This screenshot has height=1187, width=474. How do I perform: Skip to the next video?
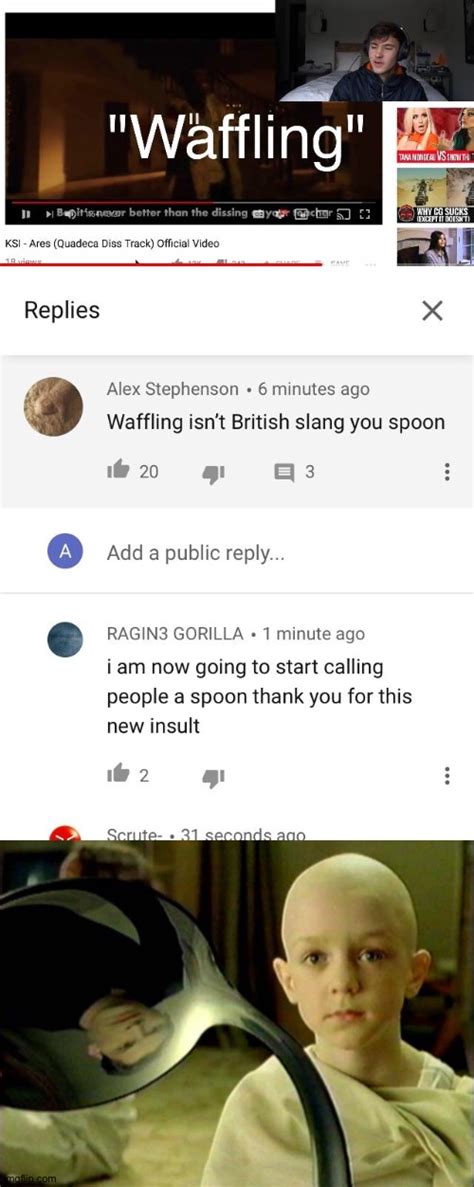tap(50, 215)
